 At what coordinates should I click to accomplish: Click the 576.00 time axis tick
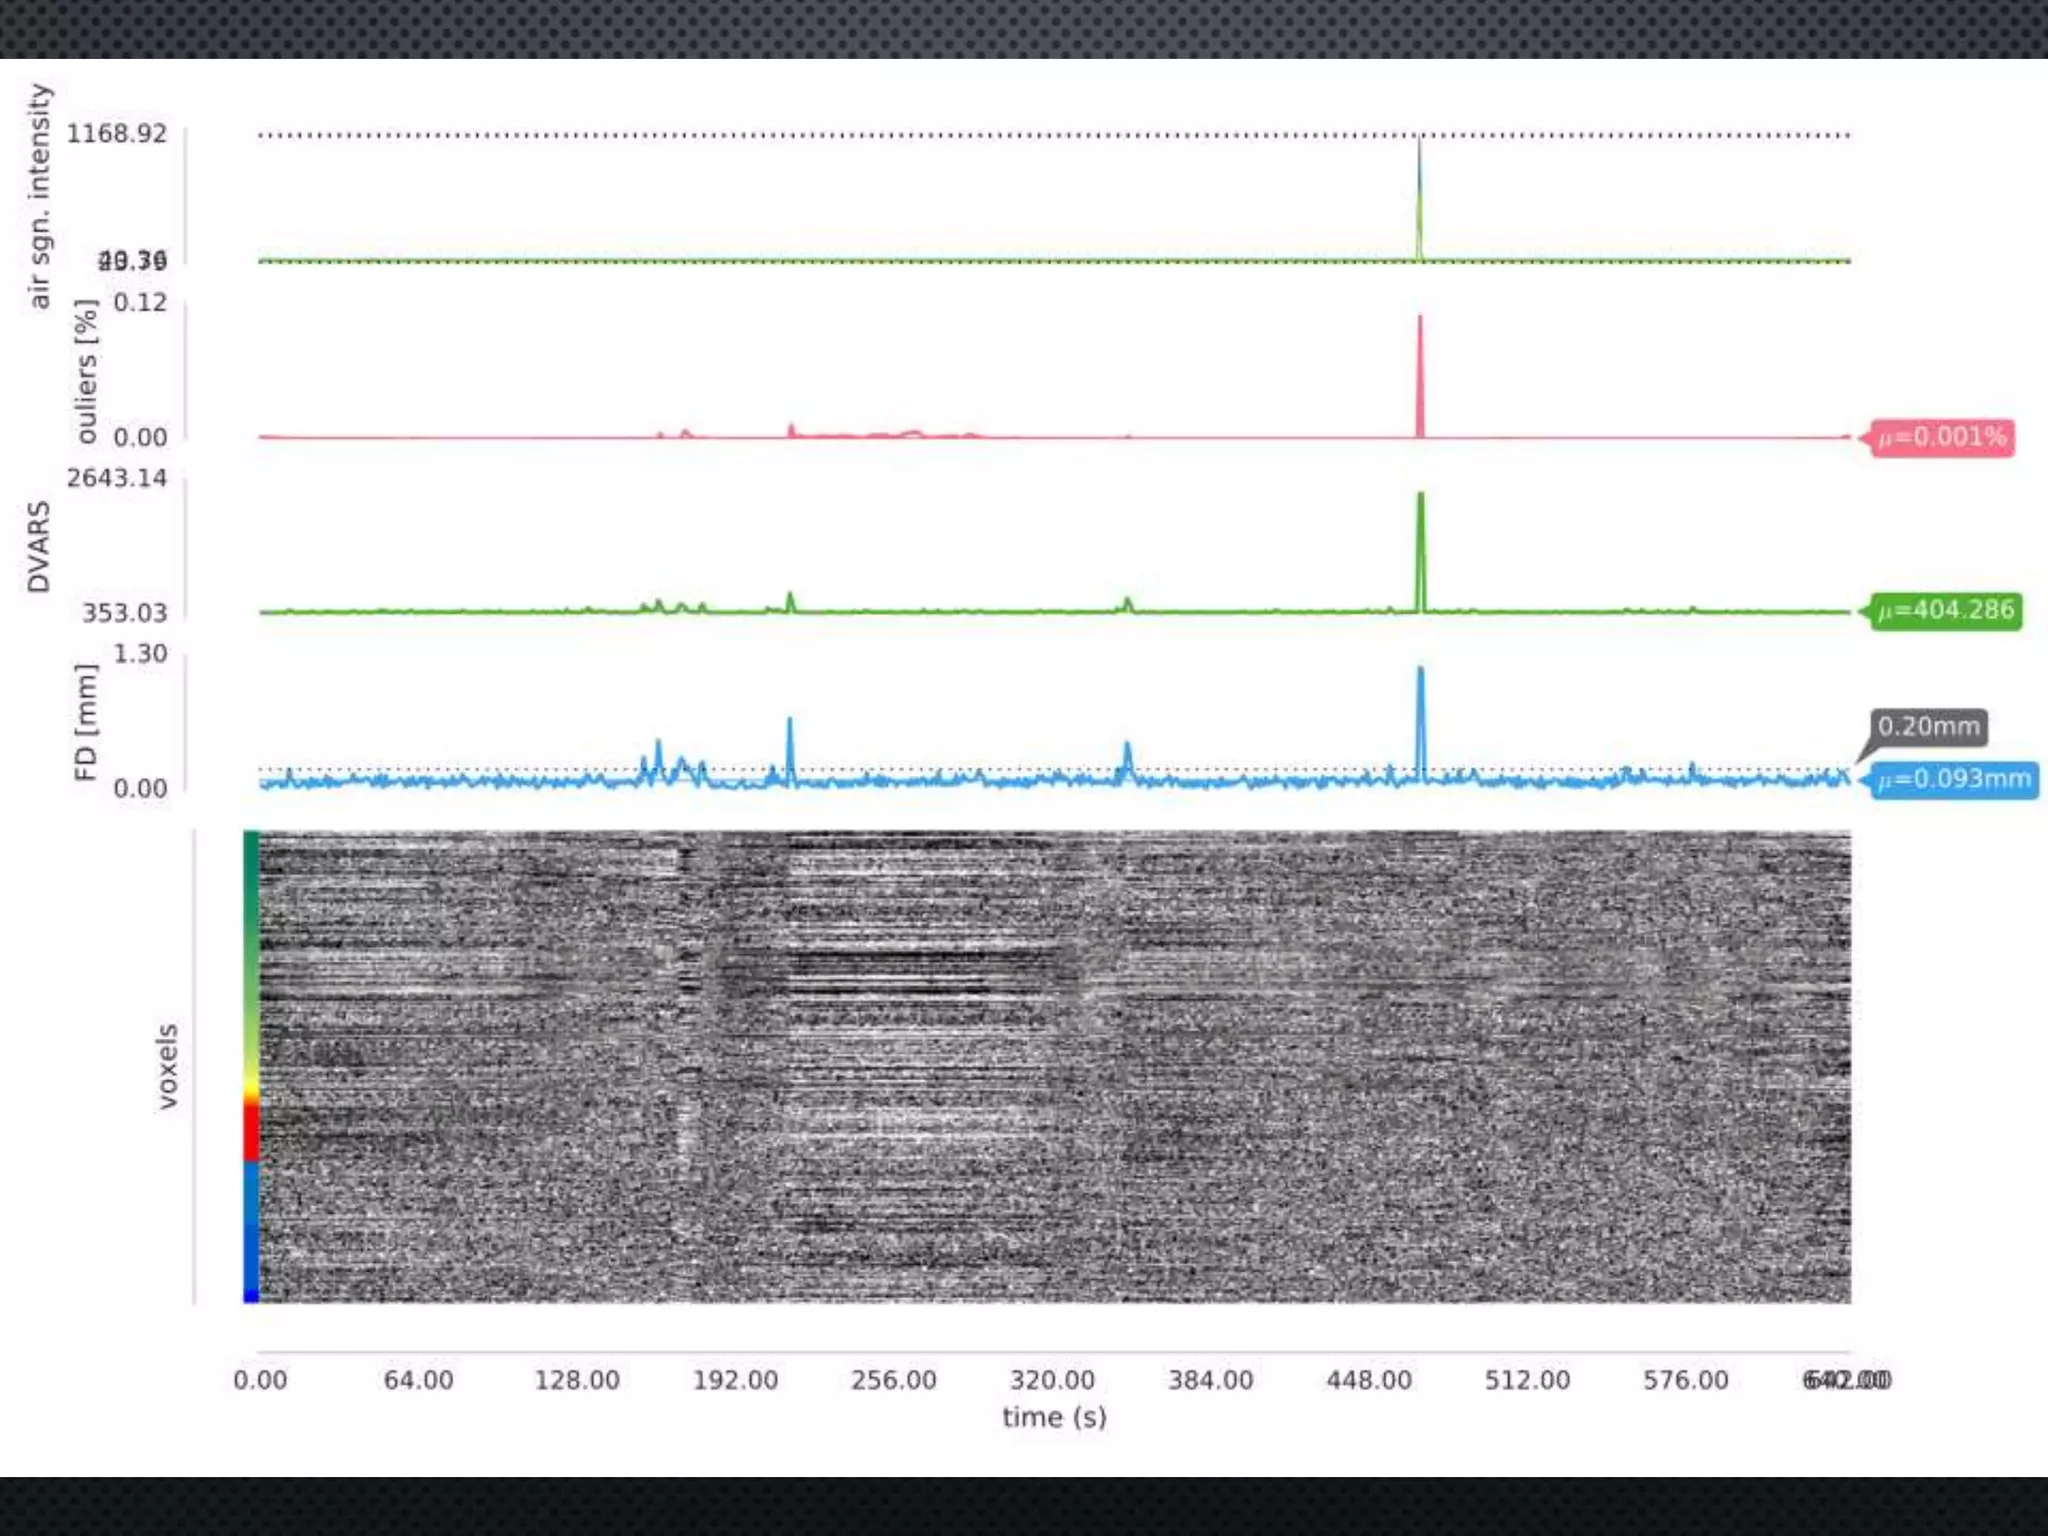point(1686,1380)
